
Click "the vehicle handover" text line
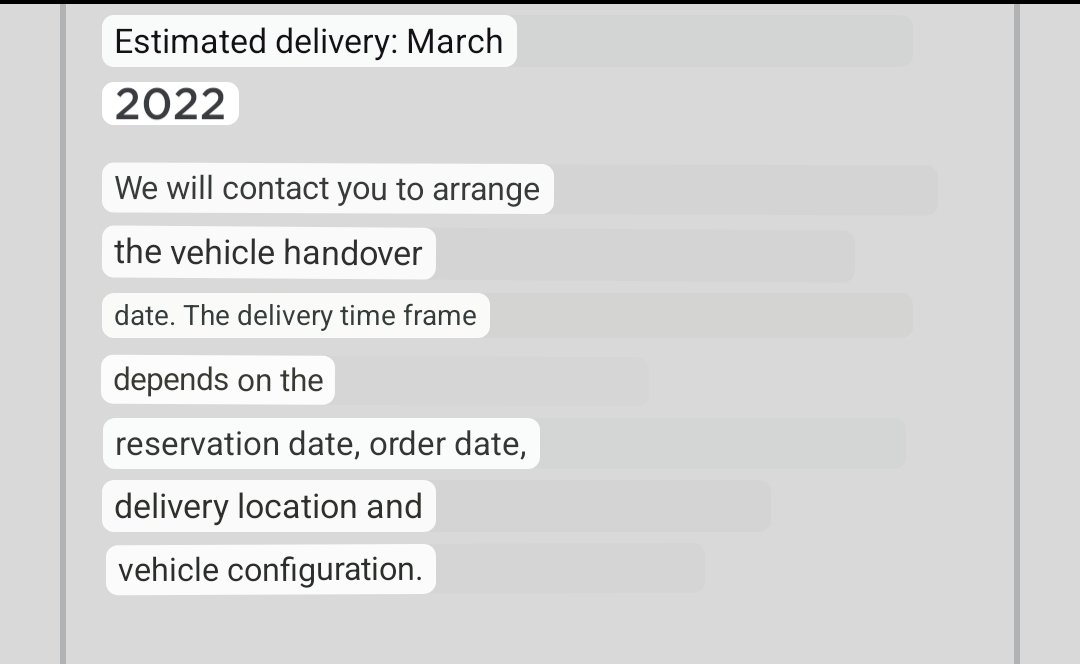[268, 252]
